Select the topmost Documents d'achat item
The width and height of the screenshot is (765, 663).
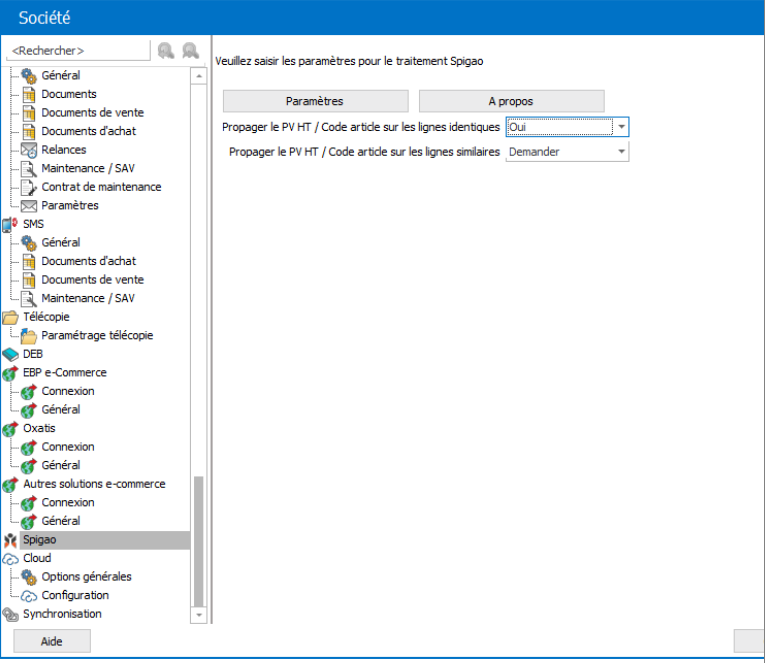88,131
